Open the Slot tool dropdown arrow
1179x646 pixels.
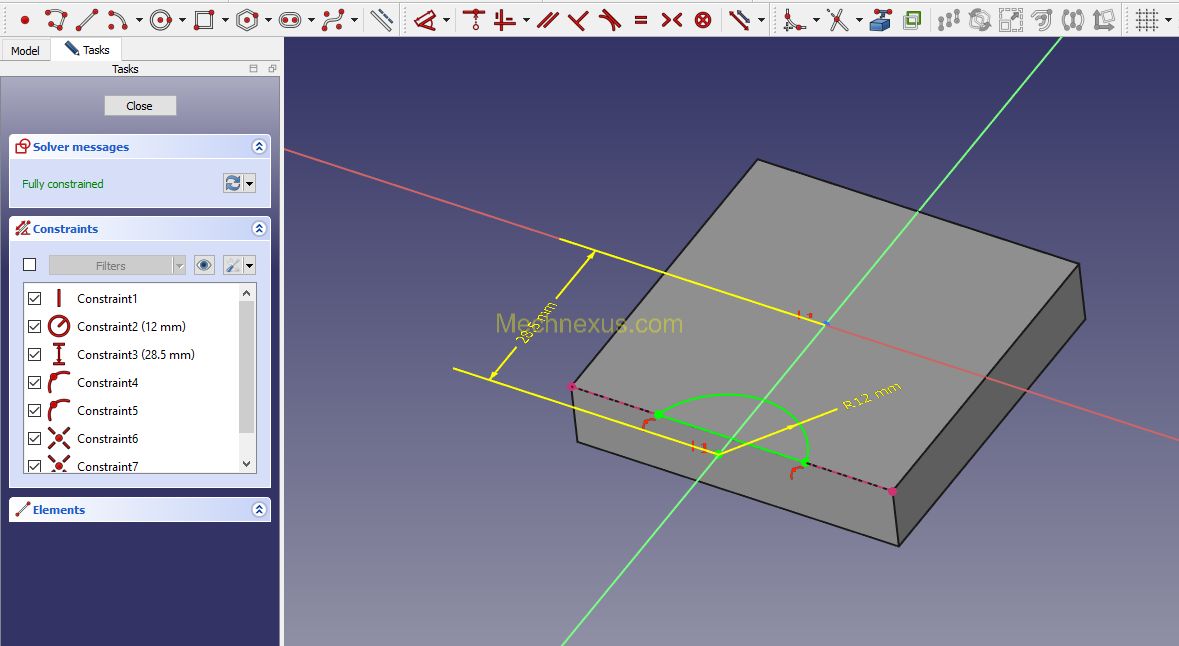point(311,20)
